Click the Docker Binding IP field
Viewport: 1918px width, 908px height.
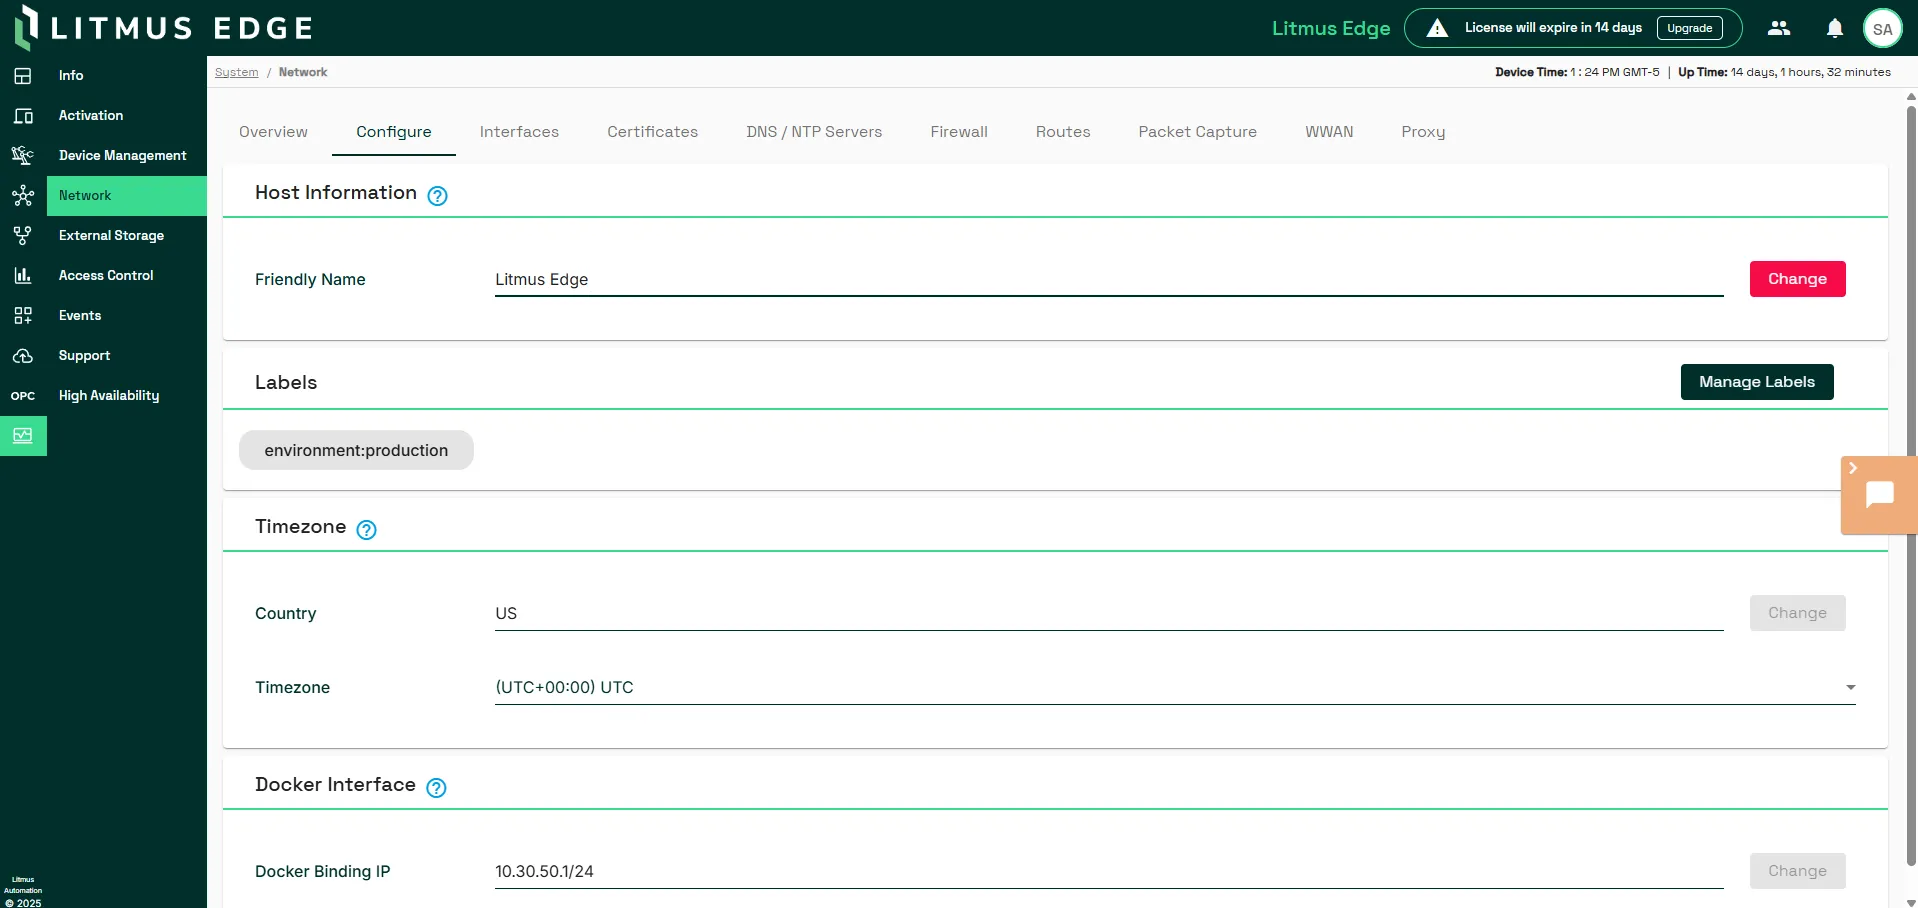pyautogui.click(x=1109, y=872)
